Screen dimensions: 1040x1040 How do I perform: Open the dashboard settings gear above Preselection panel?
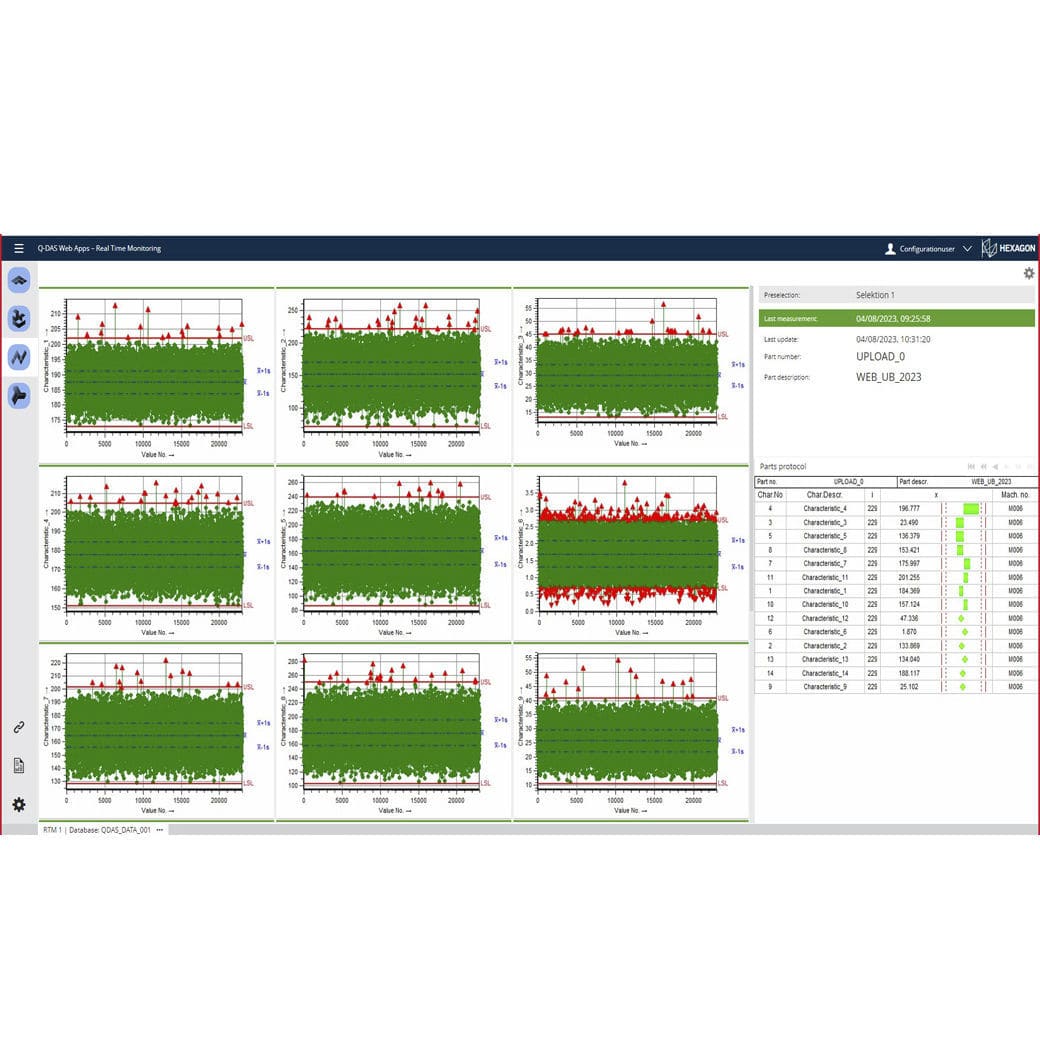1029,273
